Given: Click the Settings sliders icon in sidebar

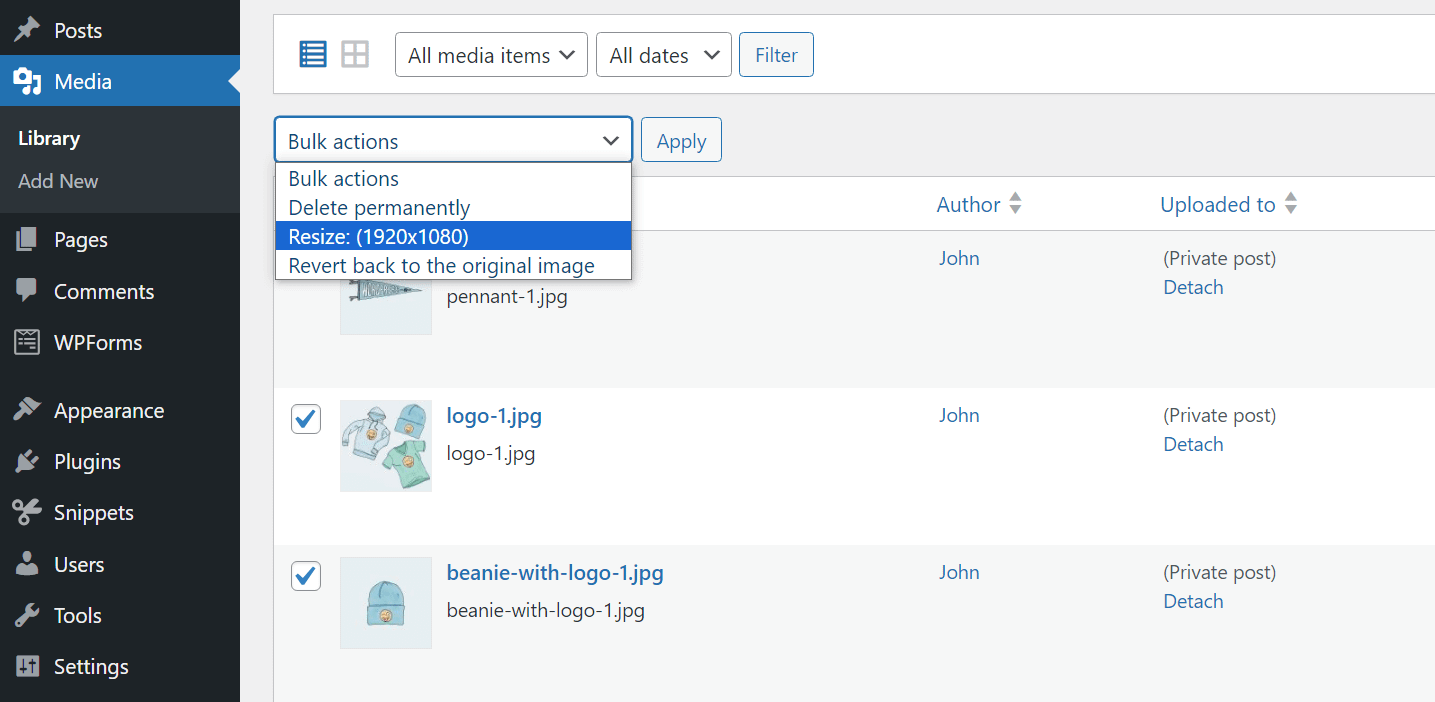Looking at the screenshot, I should click(x=27, y=666).
